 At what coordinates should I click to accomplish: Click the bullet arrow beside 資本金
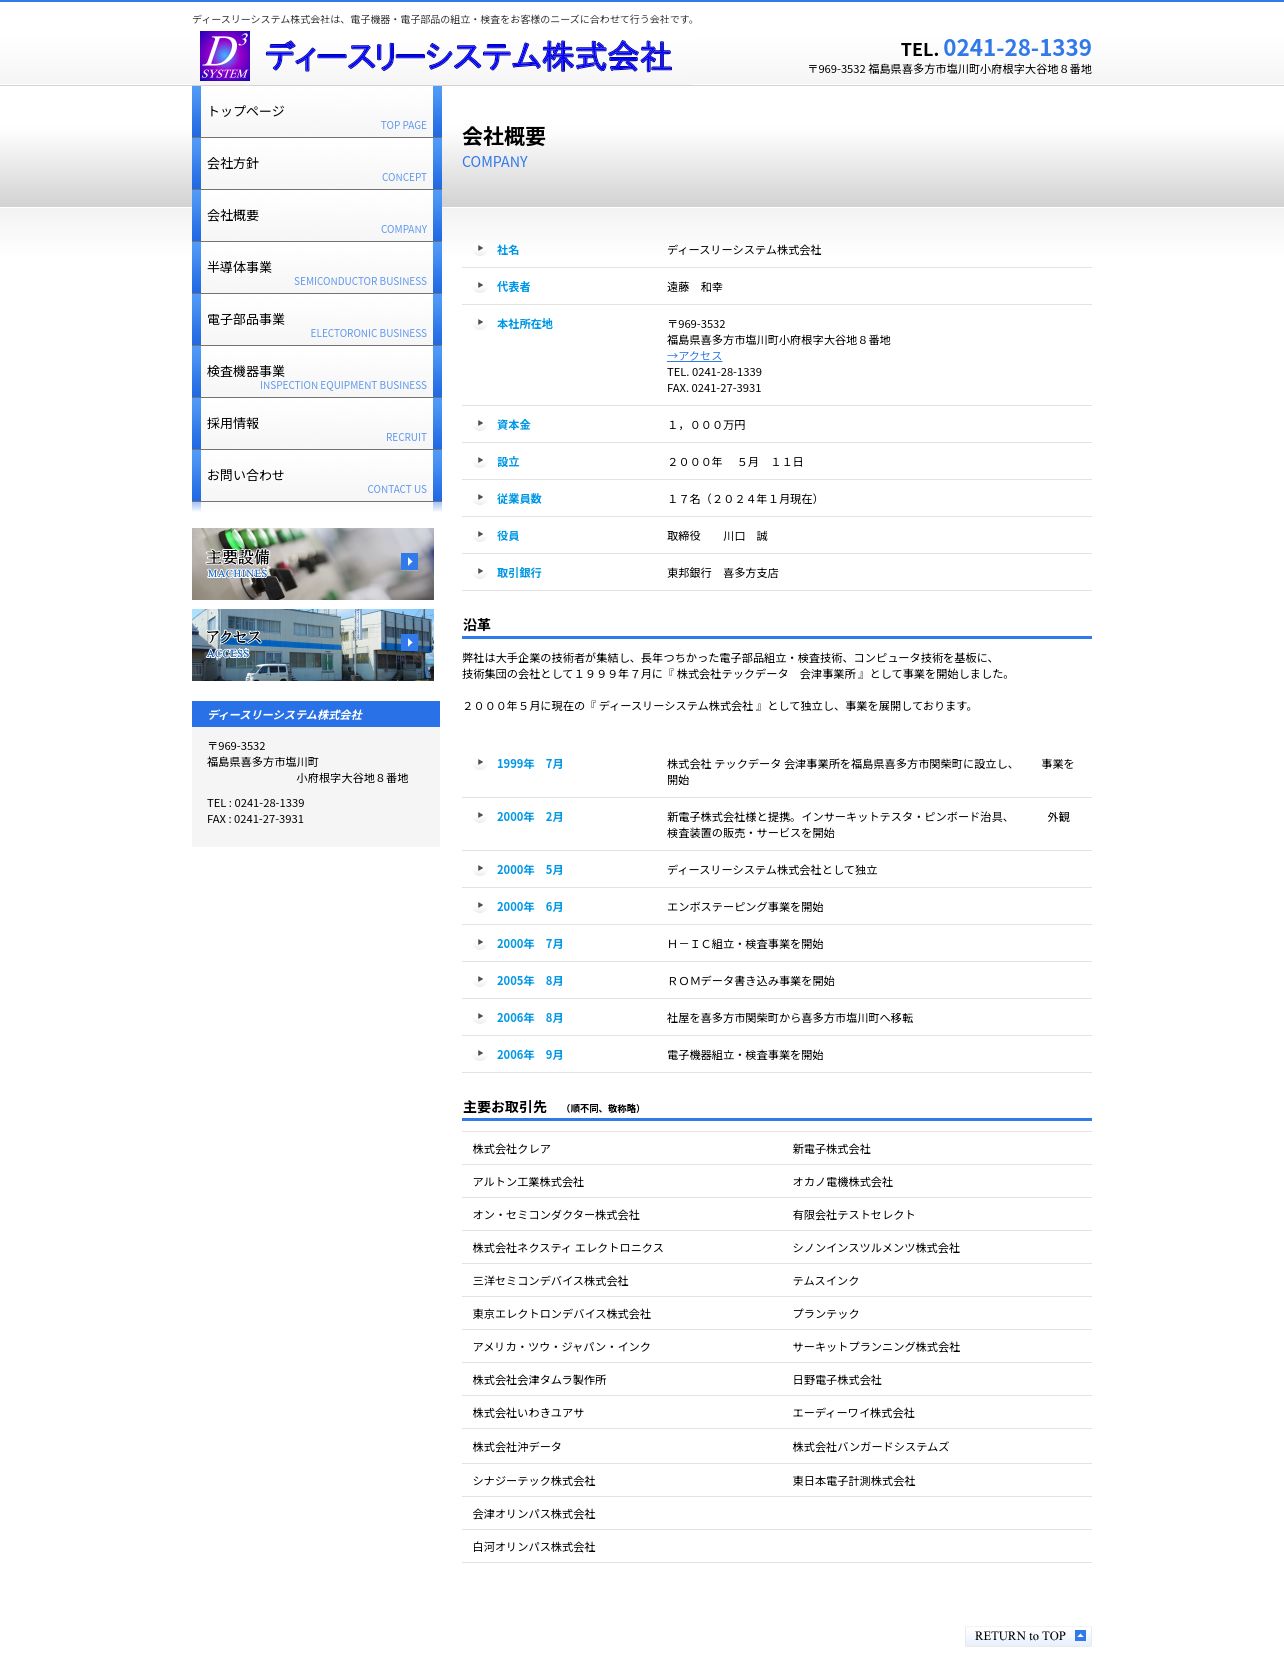(480, 424)
